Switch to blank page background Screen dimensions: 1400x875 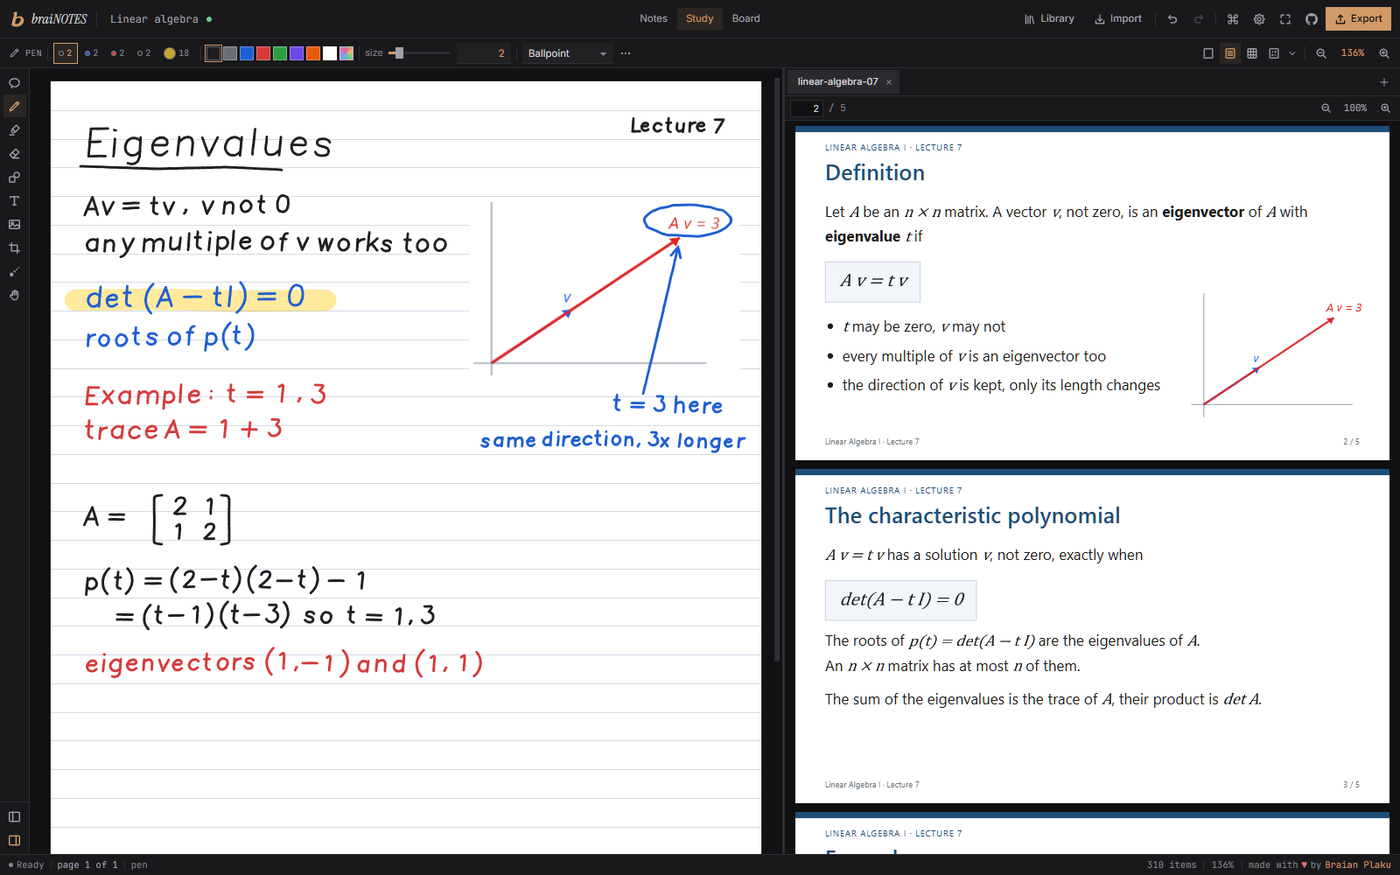(1208, 53)
